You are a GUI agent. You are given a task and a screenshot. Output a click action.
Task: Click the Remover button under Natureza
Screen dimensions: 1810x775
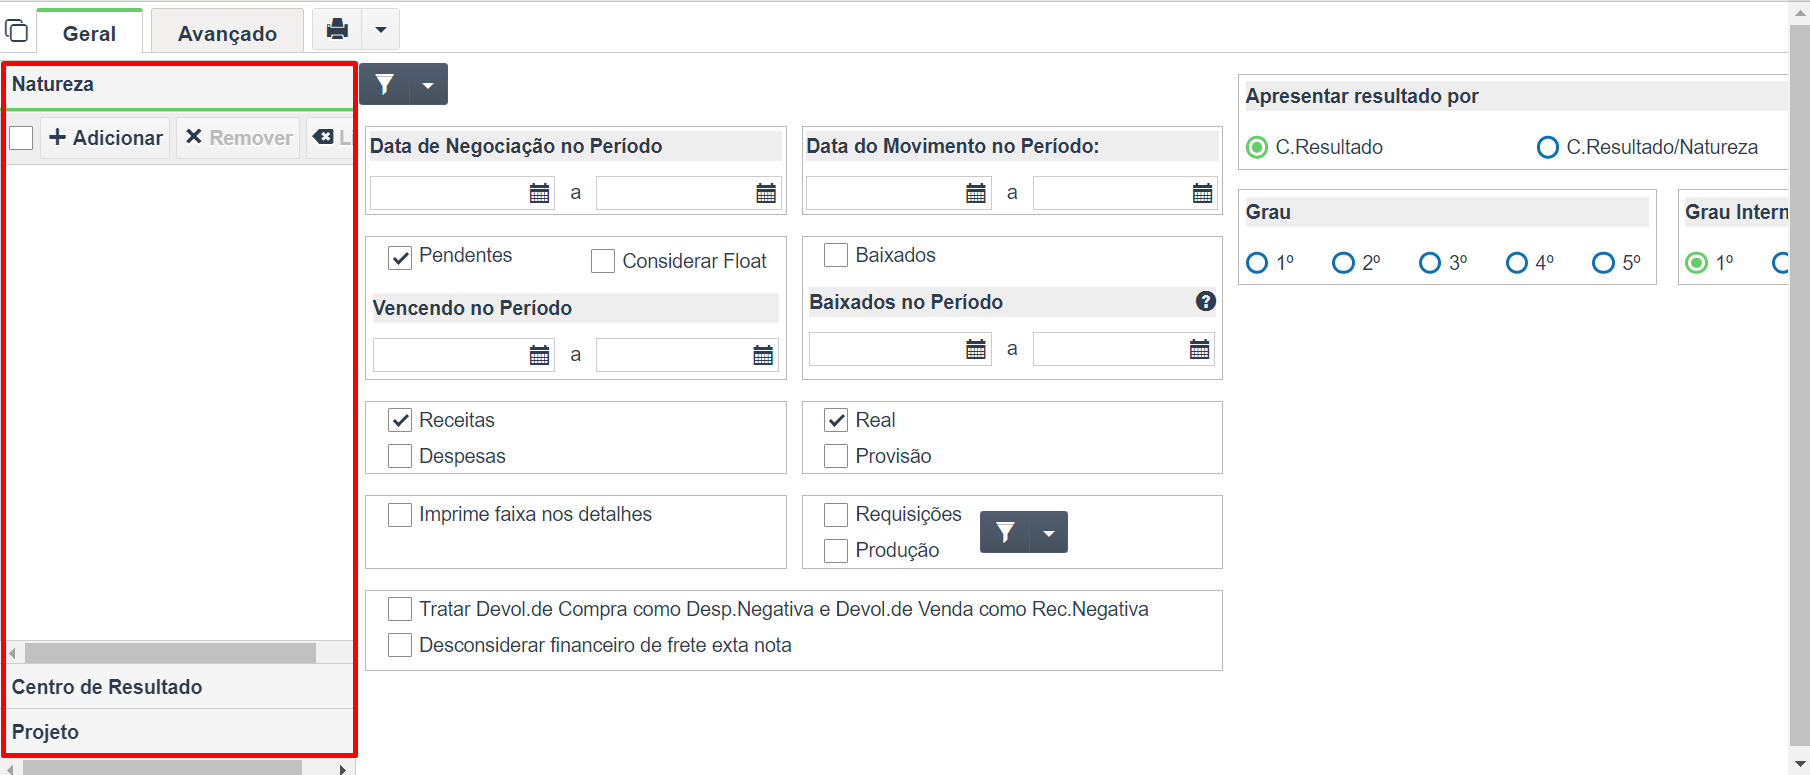coord(239,138)
